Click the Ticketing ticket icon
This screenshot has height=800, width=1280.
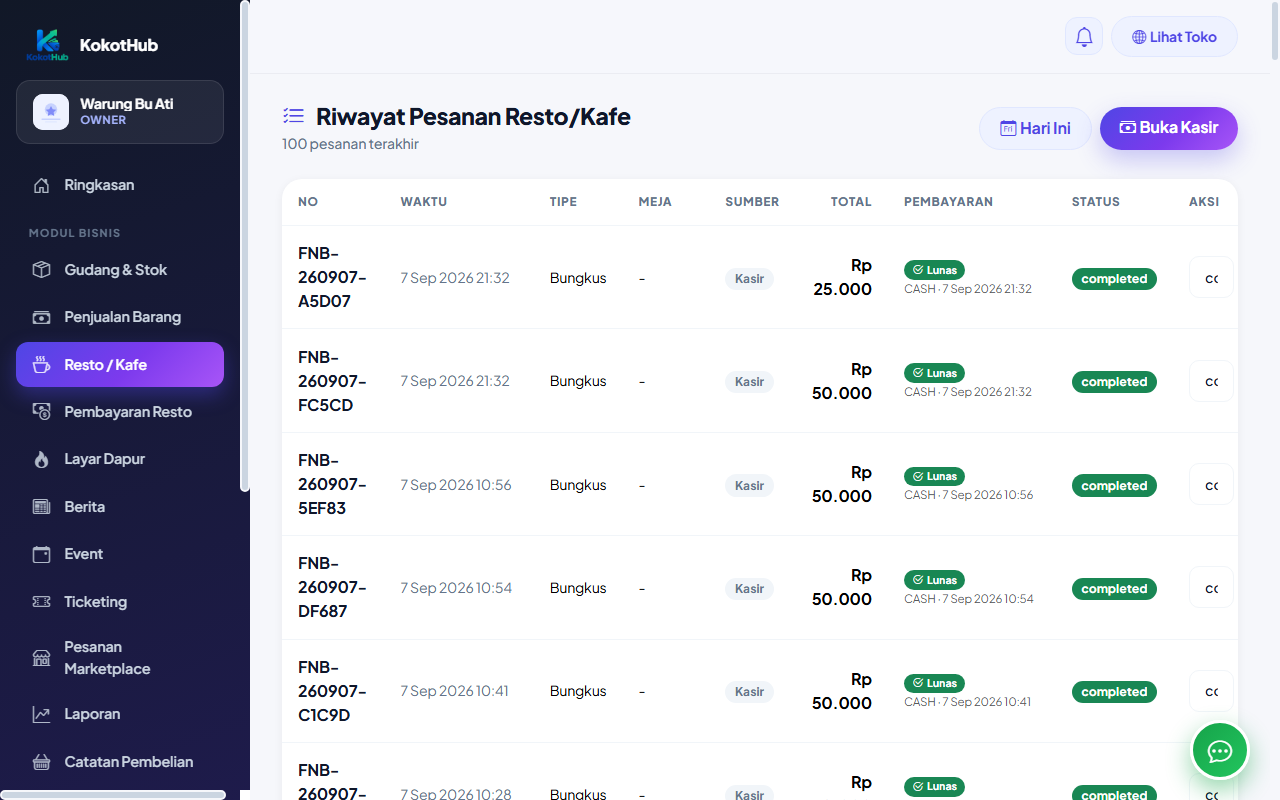pos(41,602)
